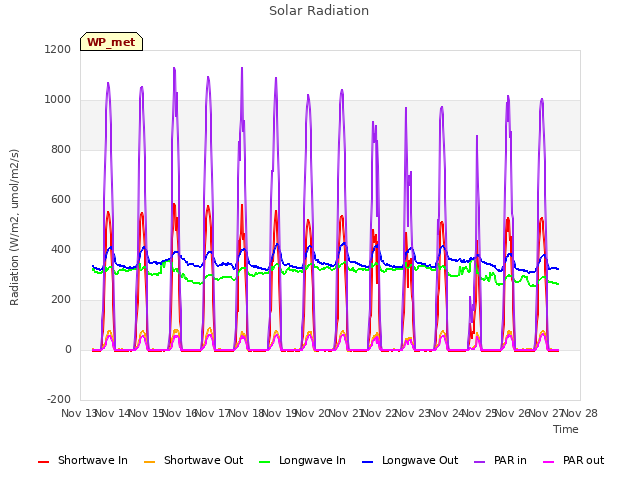Screen dimensions: 640x480
Task: Toggle the Longwave Out legend entry
Action: (x=410, y=460)
